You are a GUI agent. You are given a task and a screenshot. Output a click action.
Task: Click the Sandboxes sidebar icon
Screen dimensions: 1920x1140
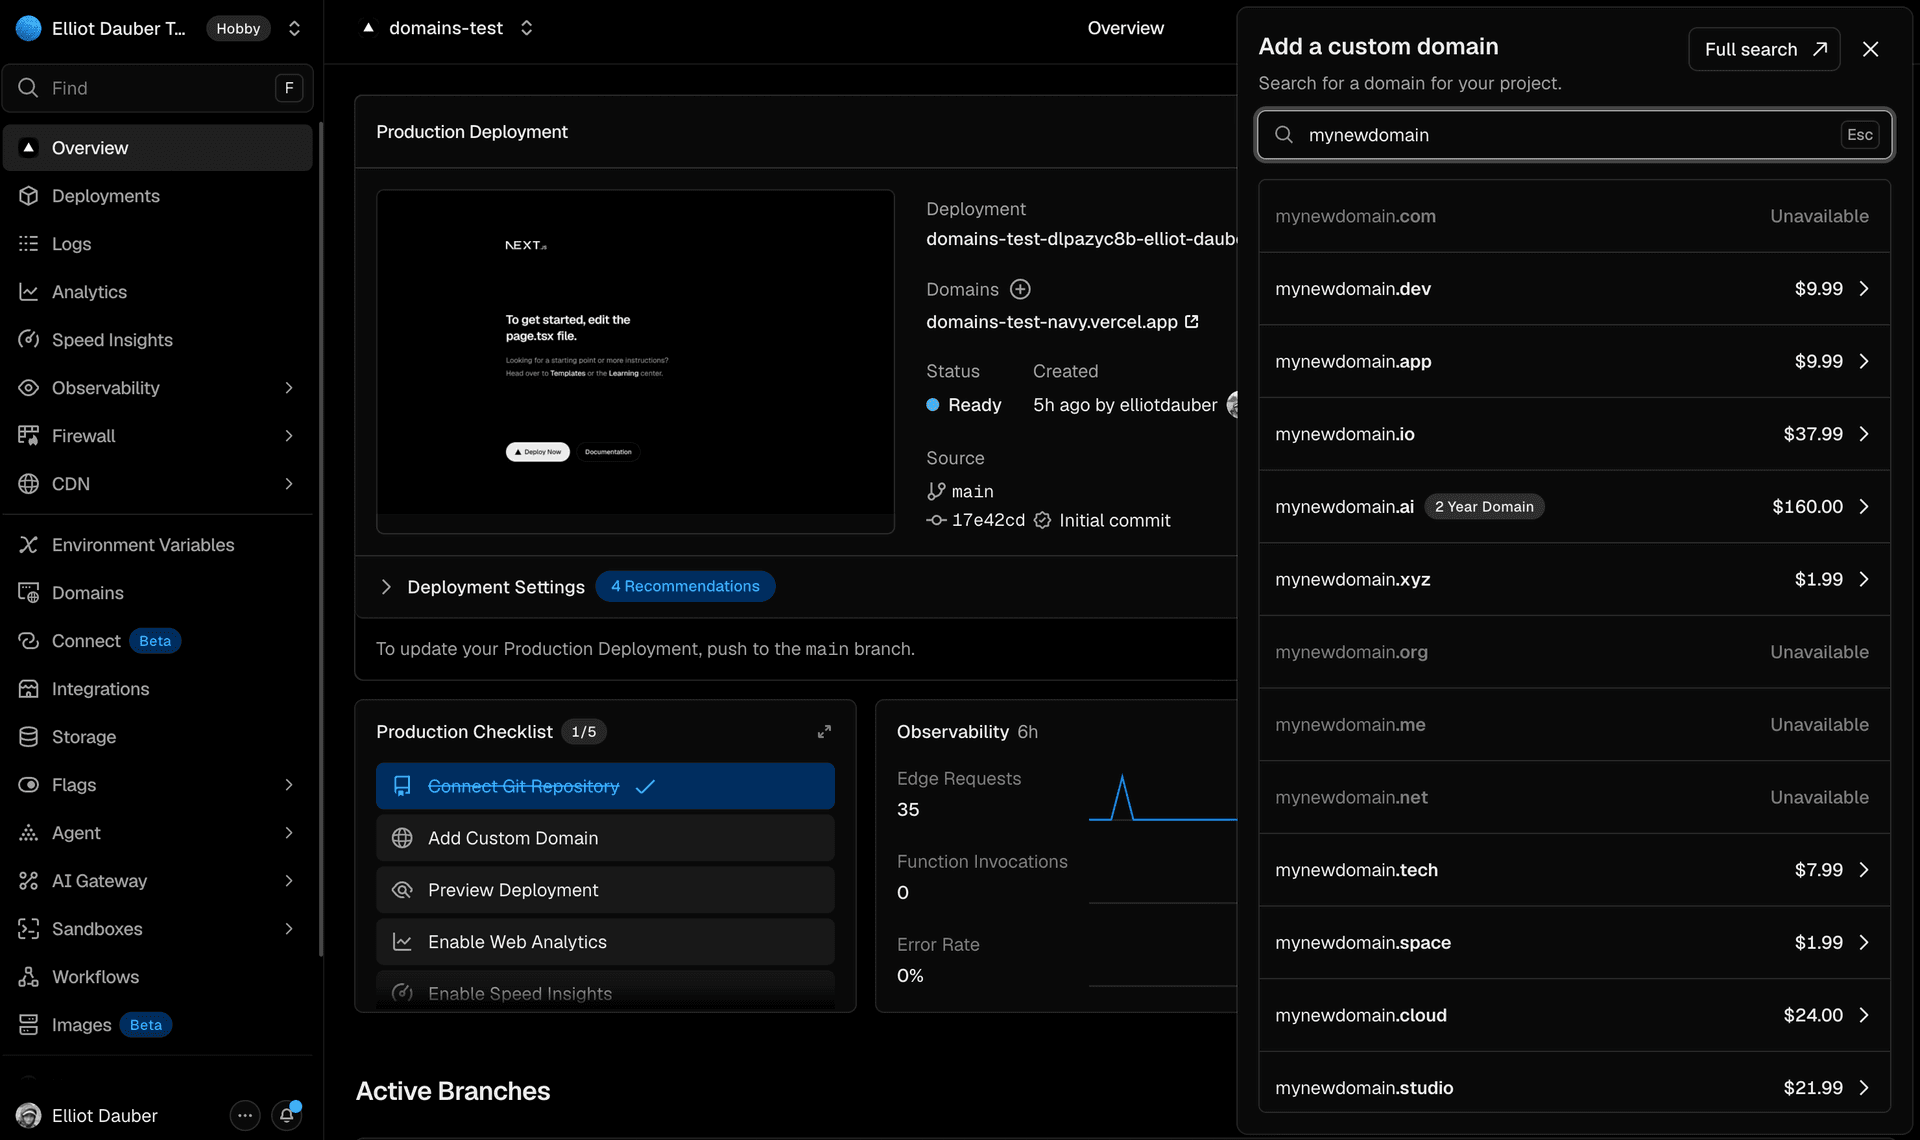pyautogui.click(x=29, y=929)
